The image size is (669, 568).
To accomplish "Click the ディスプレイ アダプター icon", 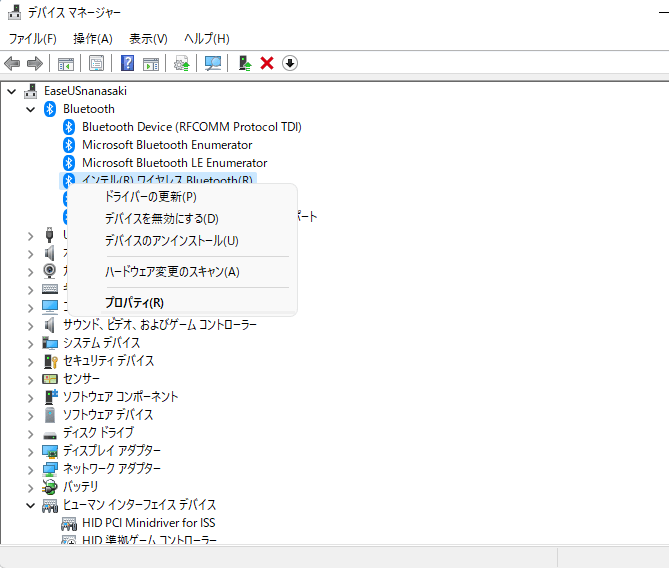I will click(x=50, y=451).
